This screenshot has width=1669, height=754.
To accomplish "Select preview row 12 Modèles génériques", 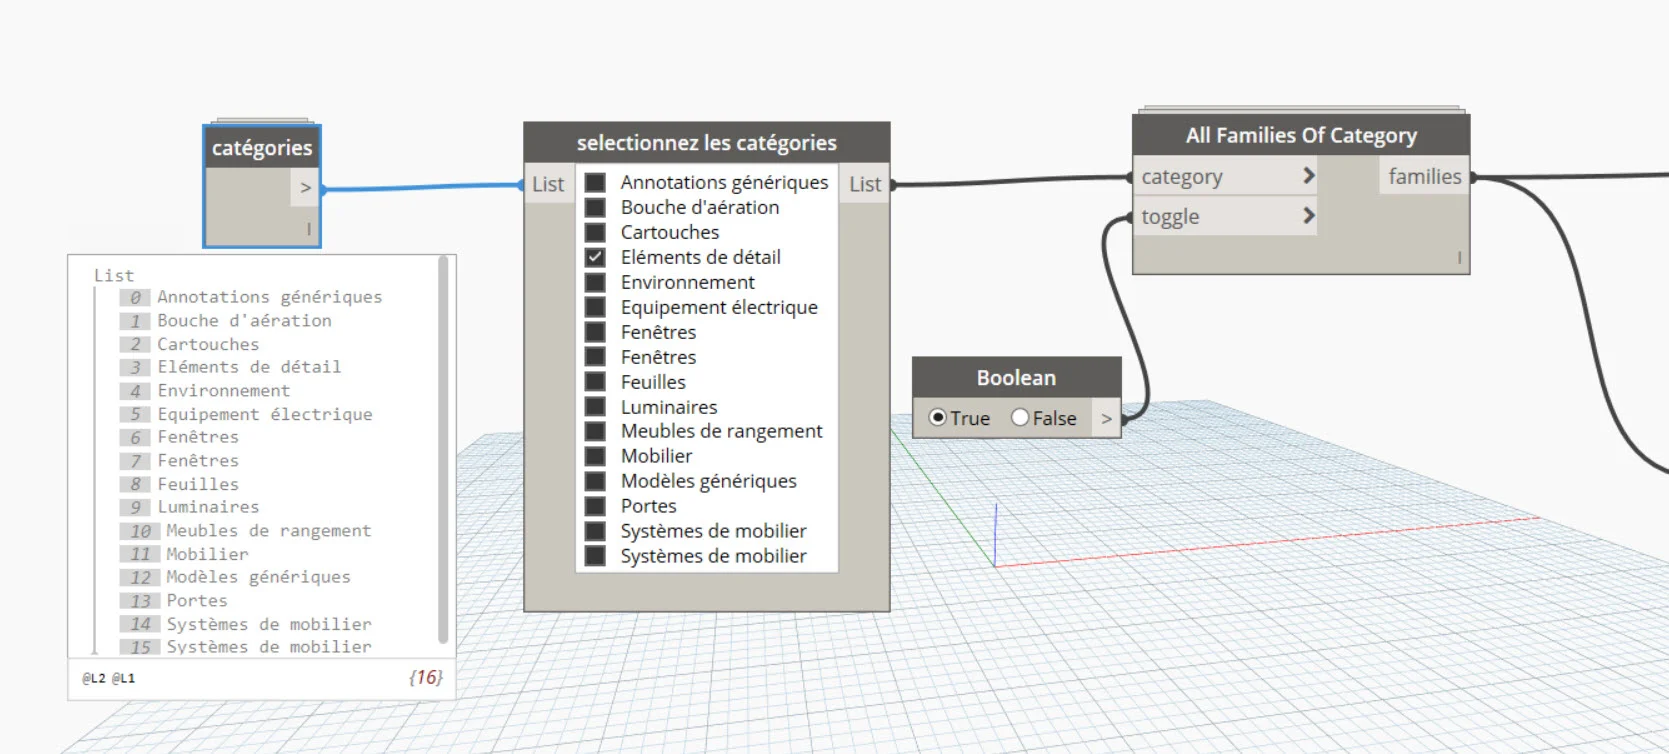I will coord(235,577).
